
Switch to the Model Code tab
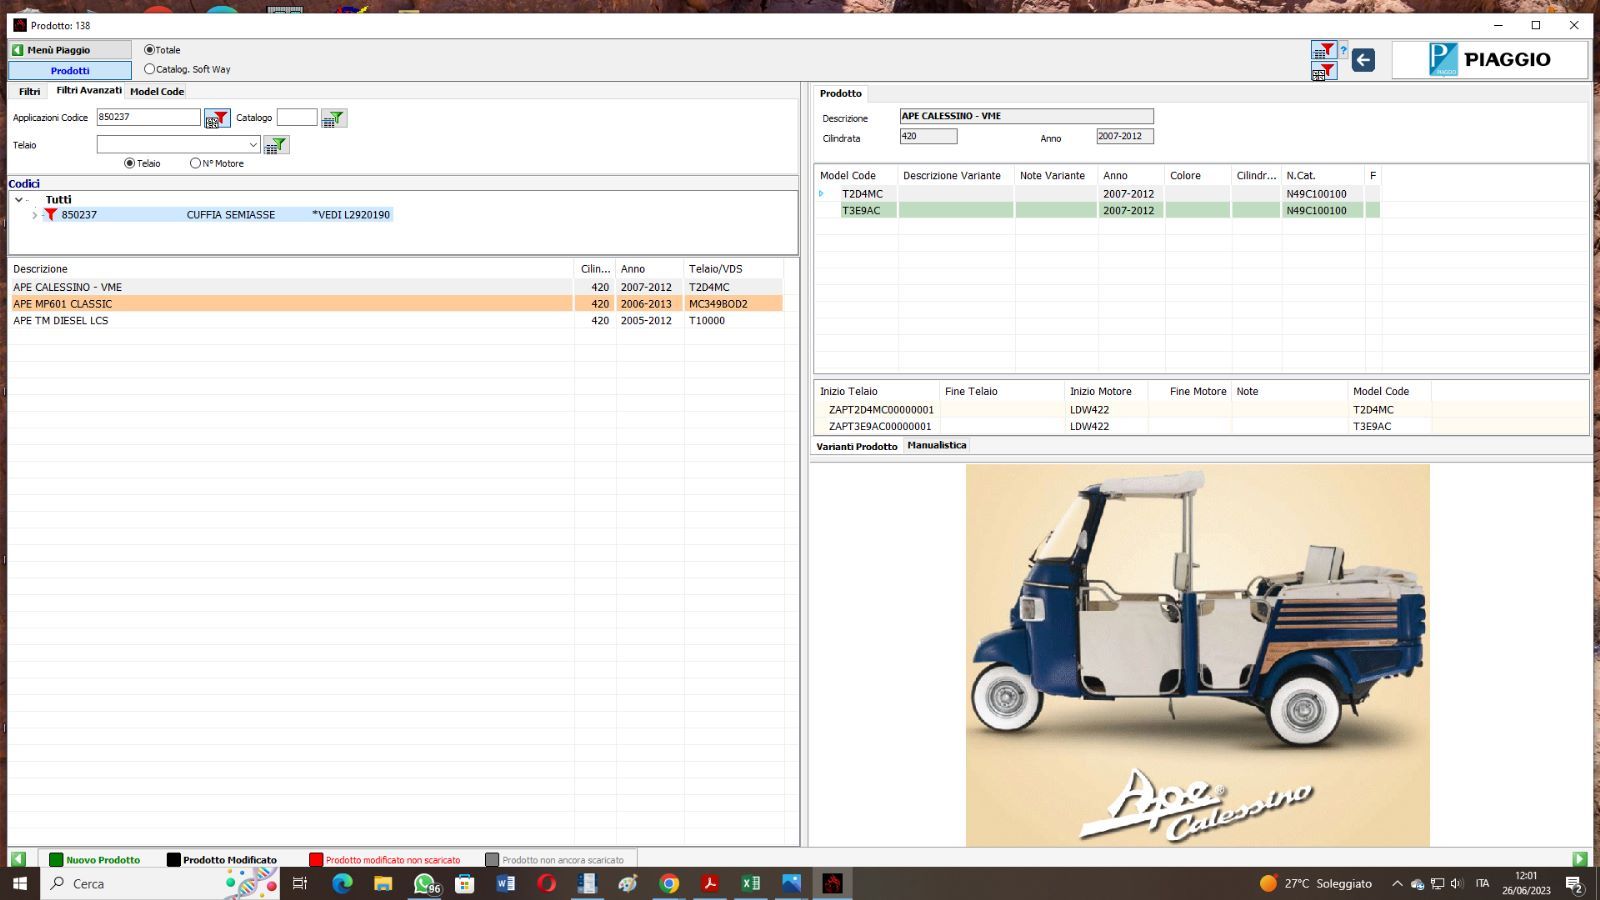click(x=157, y=91)
